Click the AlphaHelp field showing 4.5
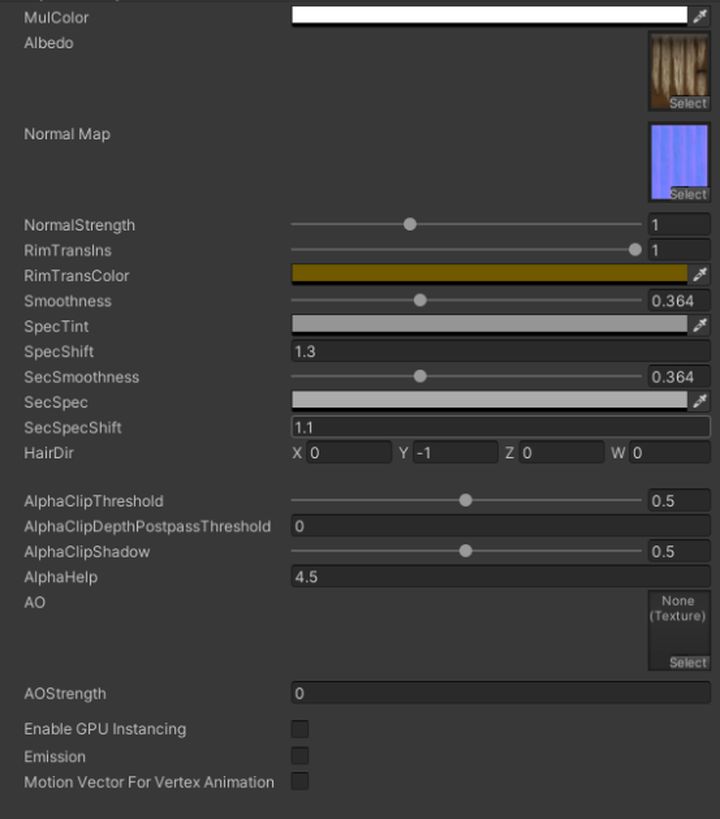 (x=501, y=577)
